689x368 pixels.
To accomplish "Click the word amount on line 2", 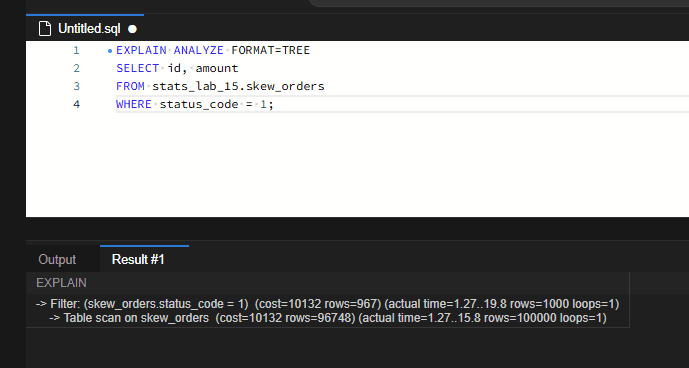I will (x=217, y=68).
